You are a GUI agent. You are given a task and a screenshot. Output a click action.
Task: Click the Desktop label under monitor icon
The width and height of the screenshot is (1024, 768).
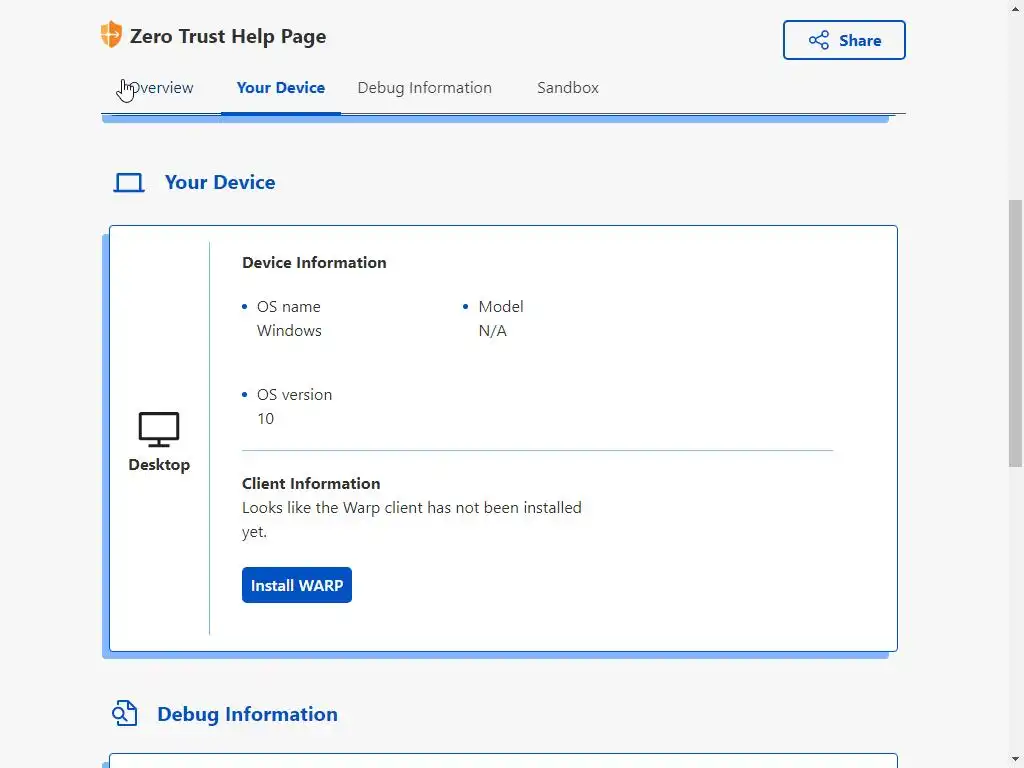coord(159,464)
